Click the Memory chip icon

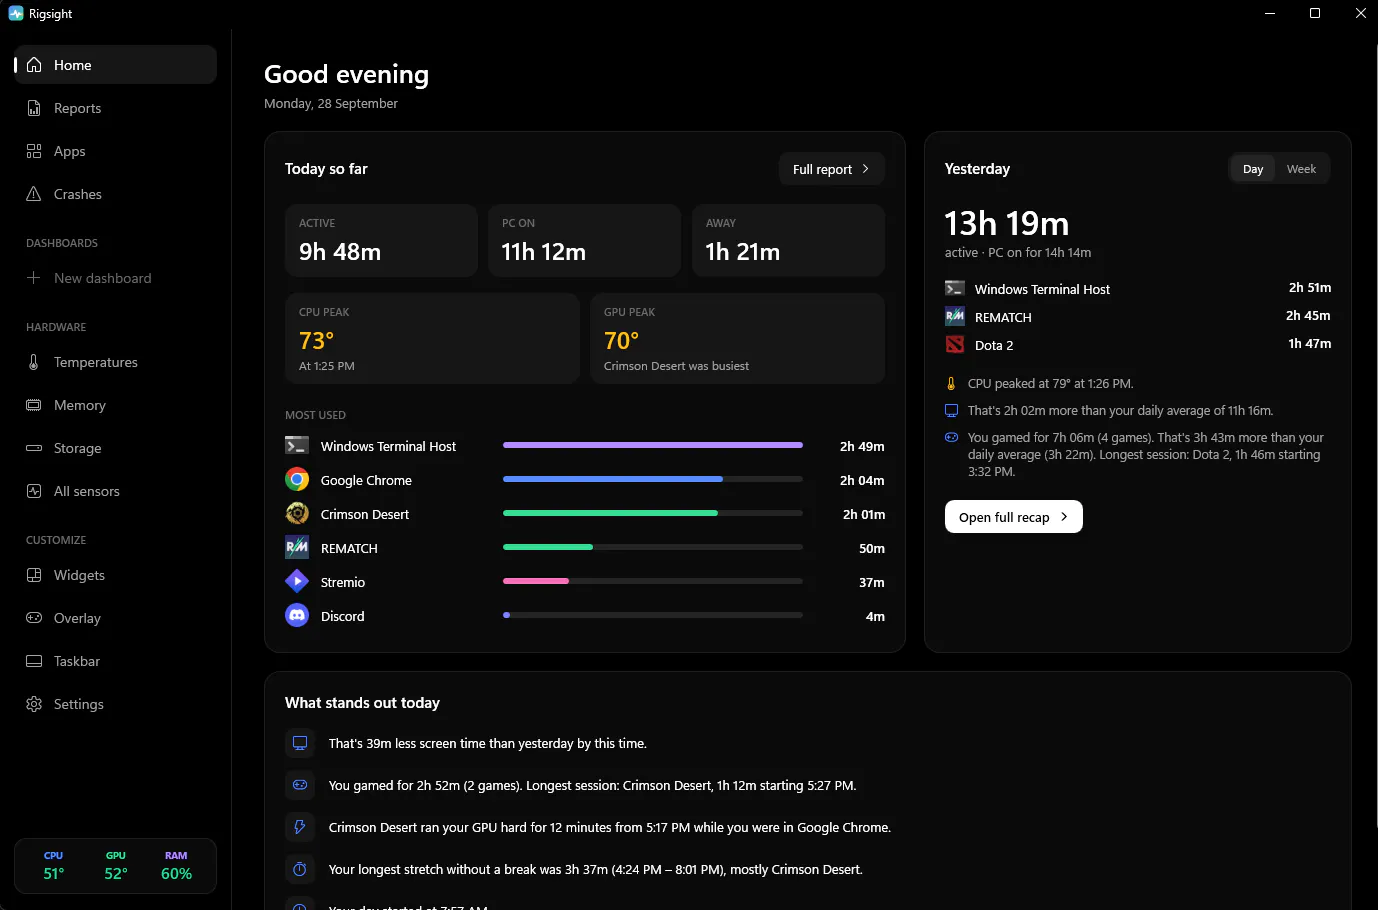34,405
